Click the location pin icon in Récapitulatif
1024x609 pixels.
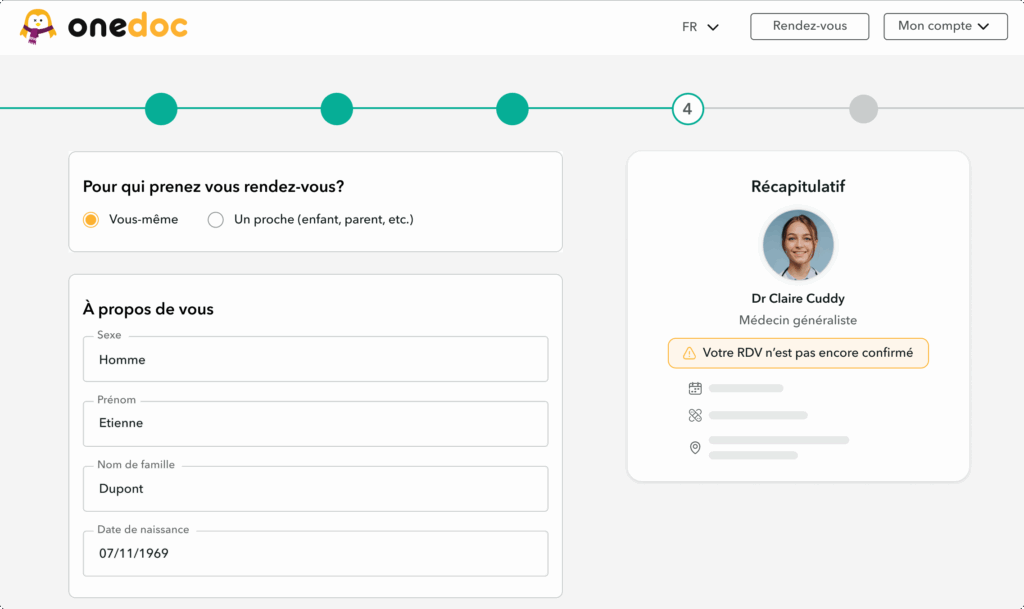695,448
